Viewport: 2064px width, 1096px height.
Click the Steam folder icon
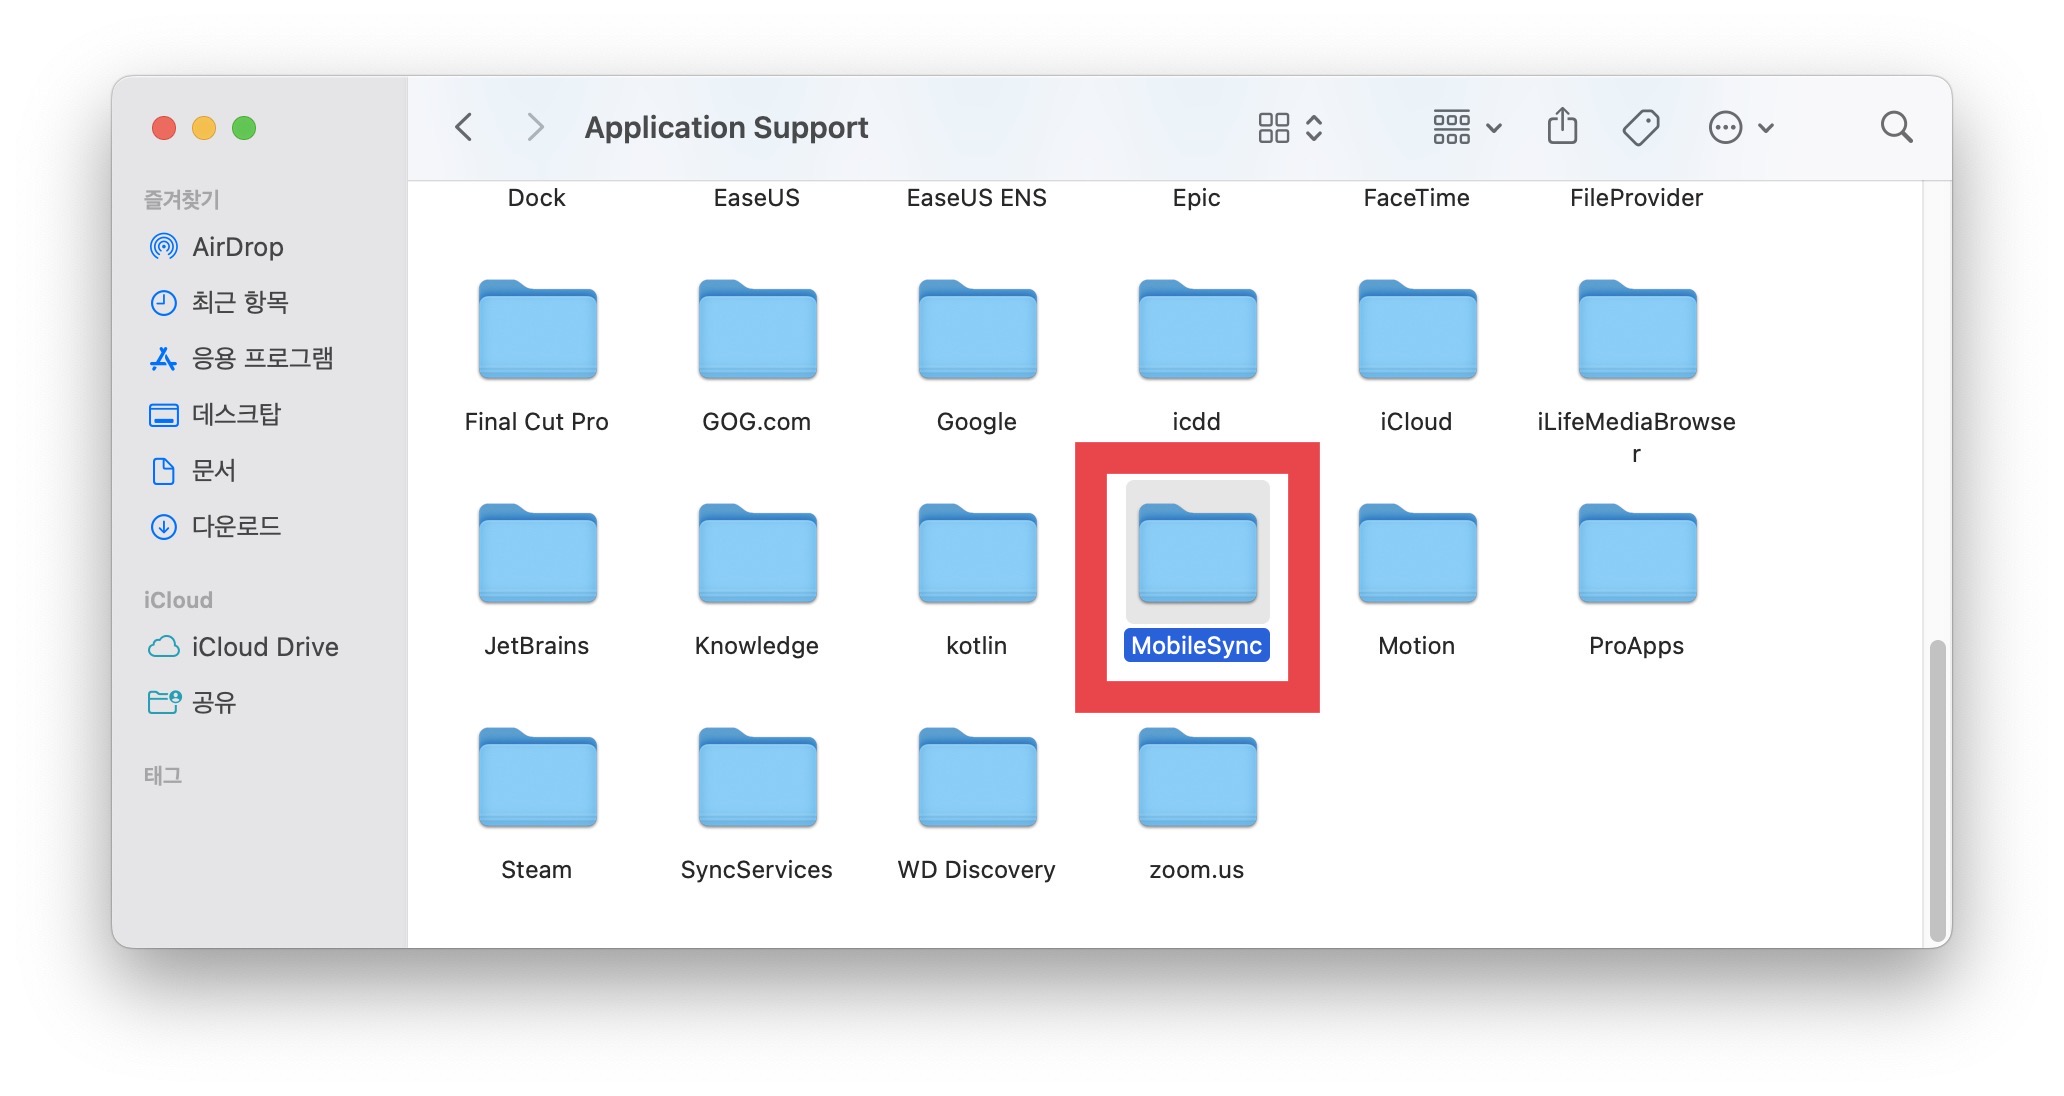pos(537,780)
